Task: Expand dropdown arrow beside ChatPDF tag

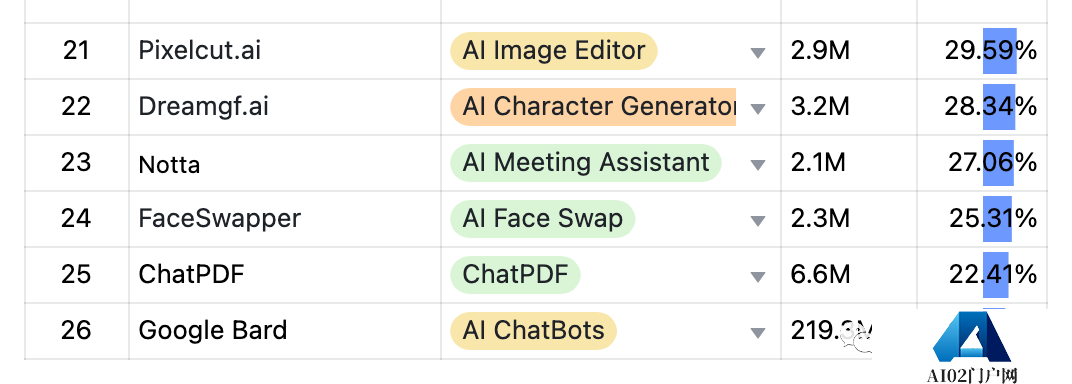Action: [x=757, y=277]
